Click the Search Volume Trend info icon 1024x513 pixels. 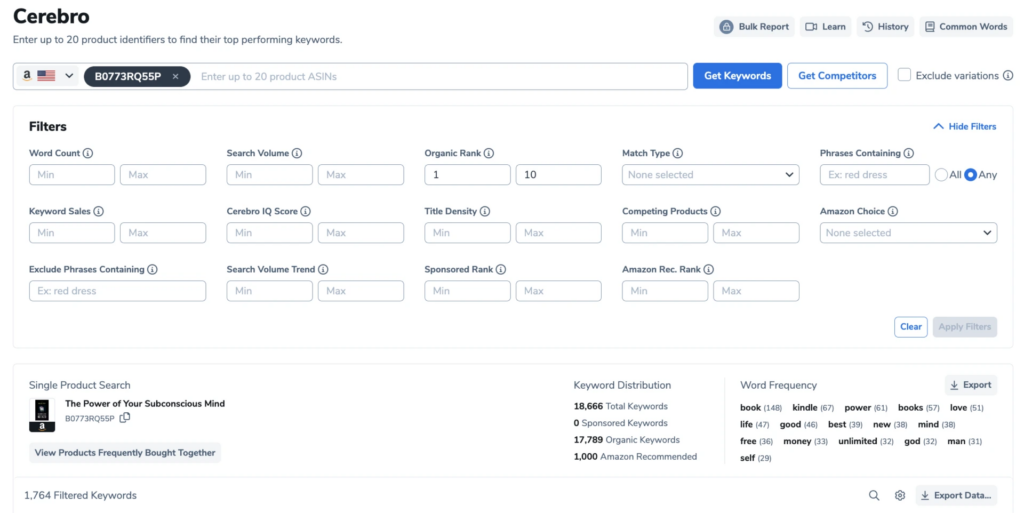(323, 270)
